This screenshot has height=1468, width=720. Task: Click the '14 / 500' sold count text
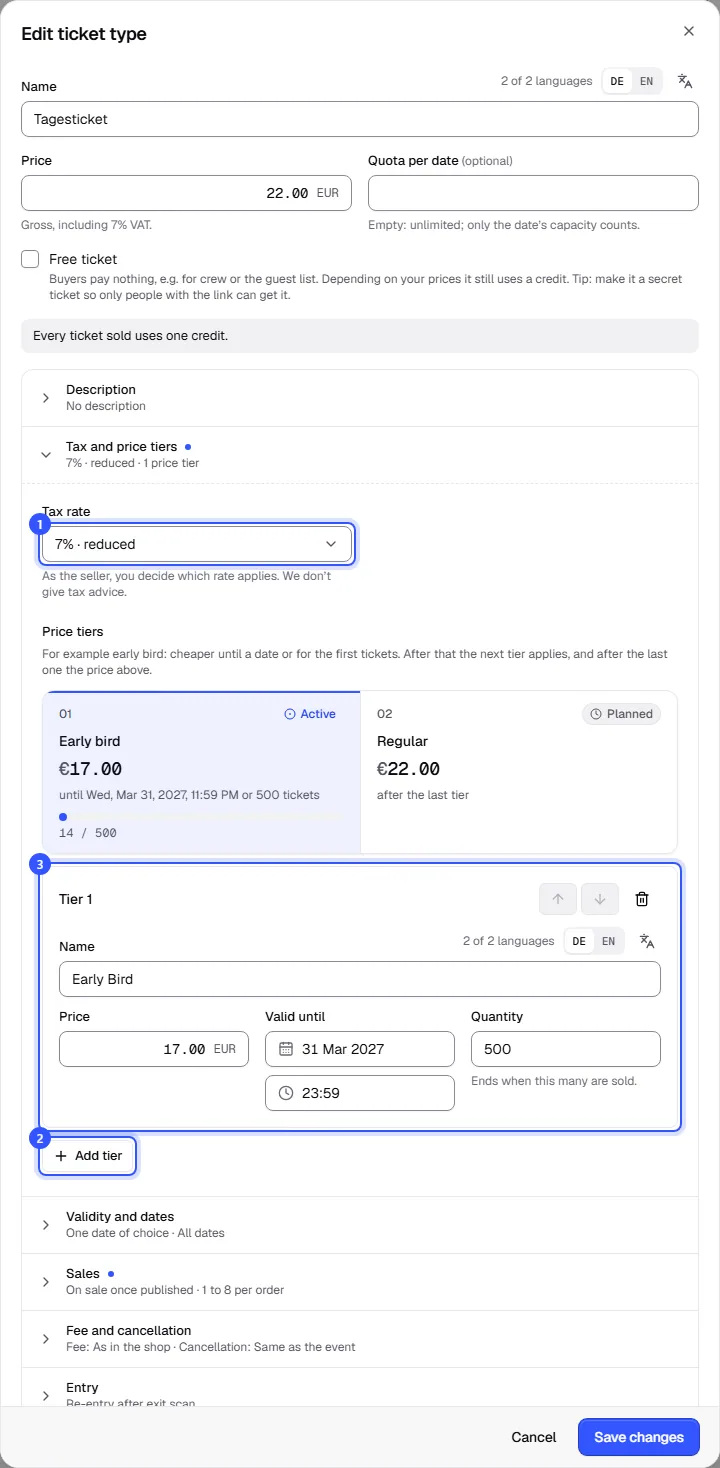pos(88,833)
